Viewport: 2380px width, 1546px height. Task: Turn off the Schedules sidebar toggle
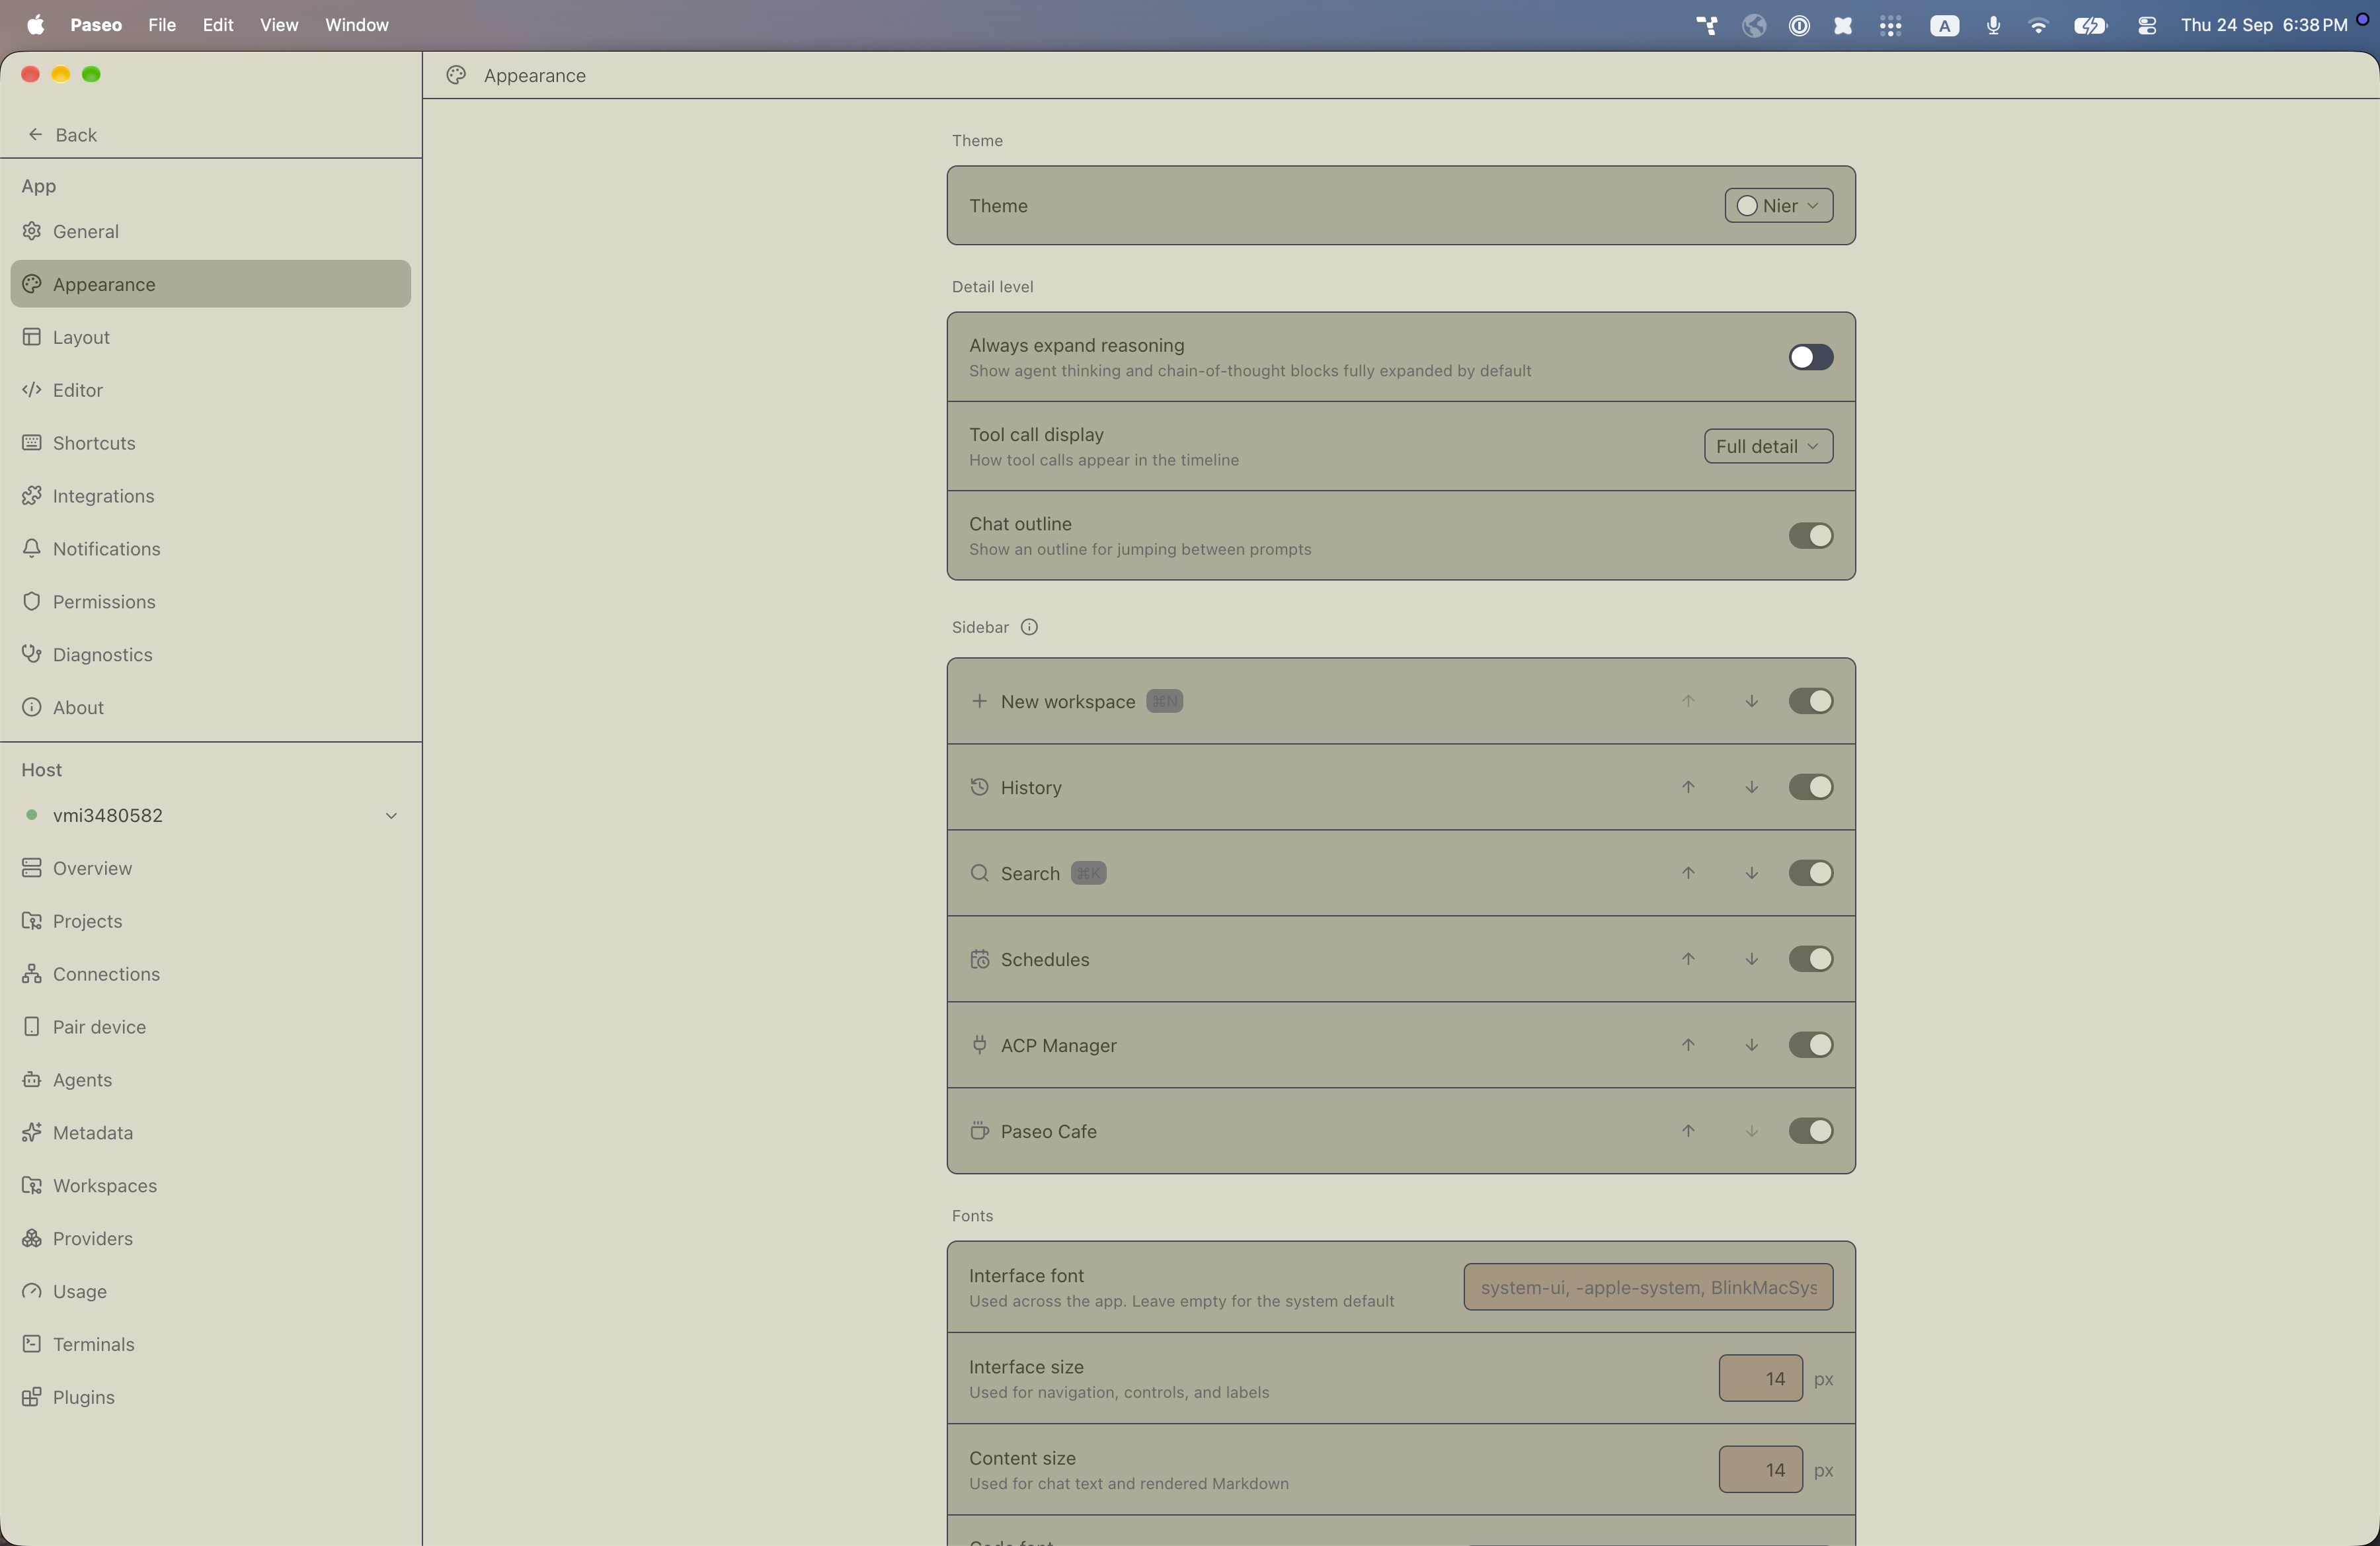1811,959
